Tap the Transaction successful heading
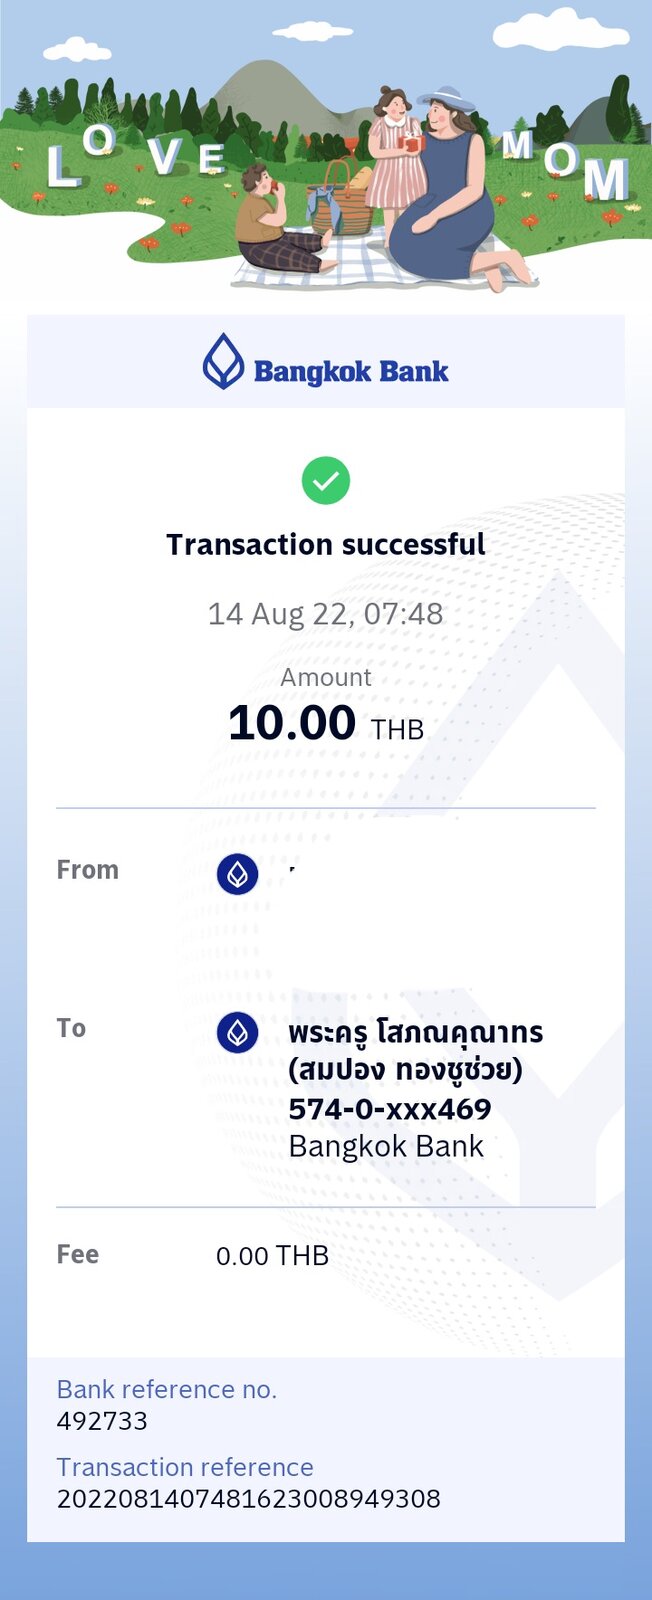Viewport: 652px width, 1600px height. pyautogui.click(x=326, y=545)
